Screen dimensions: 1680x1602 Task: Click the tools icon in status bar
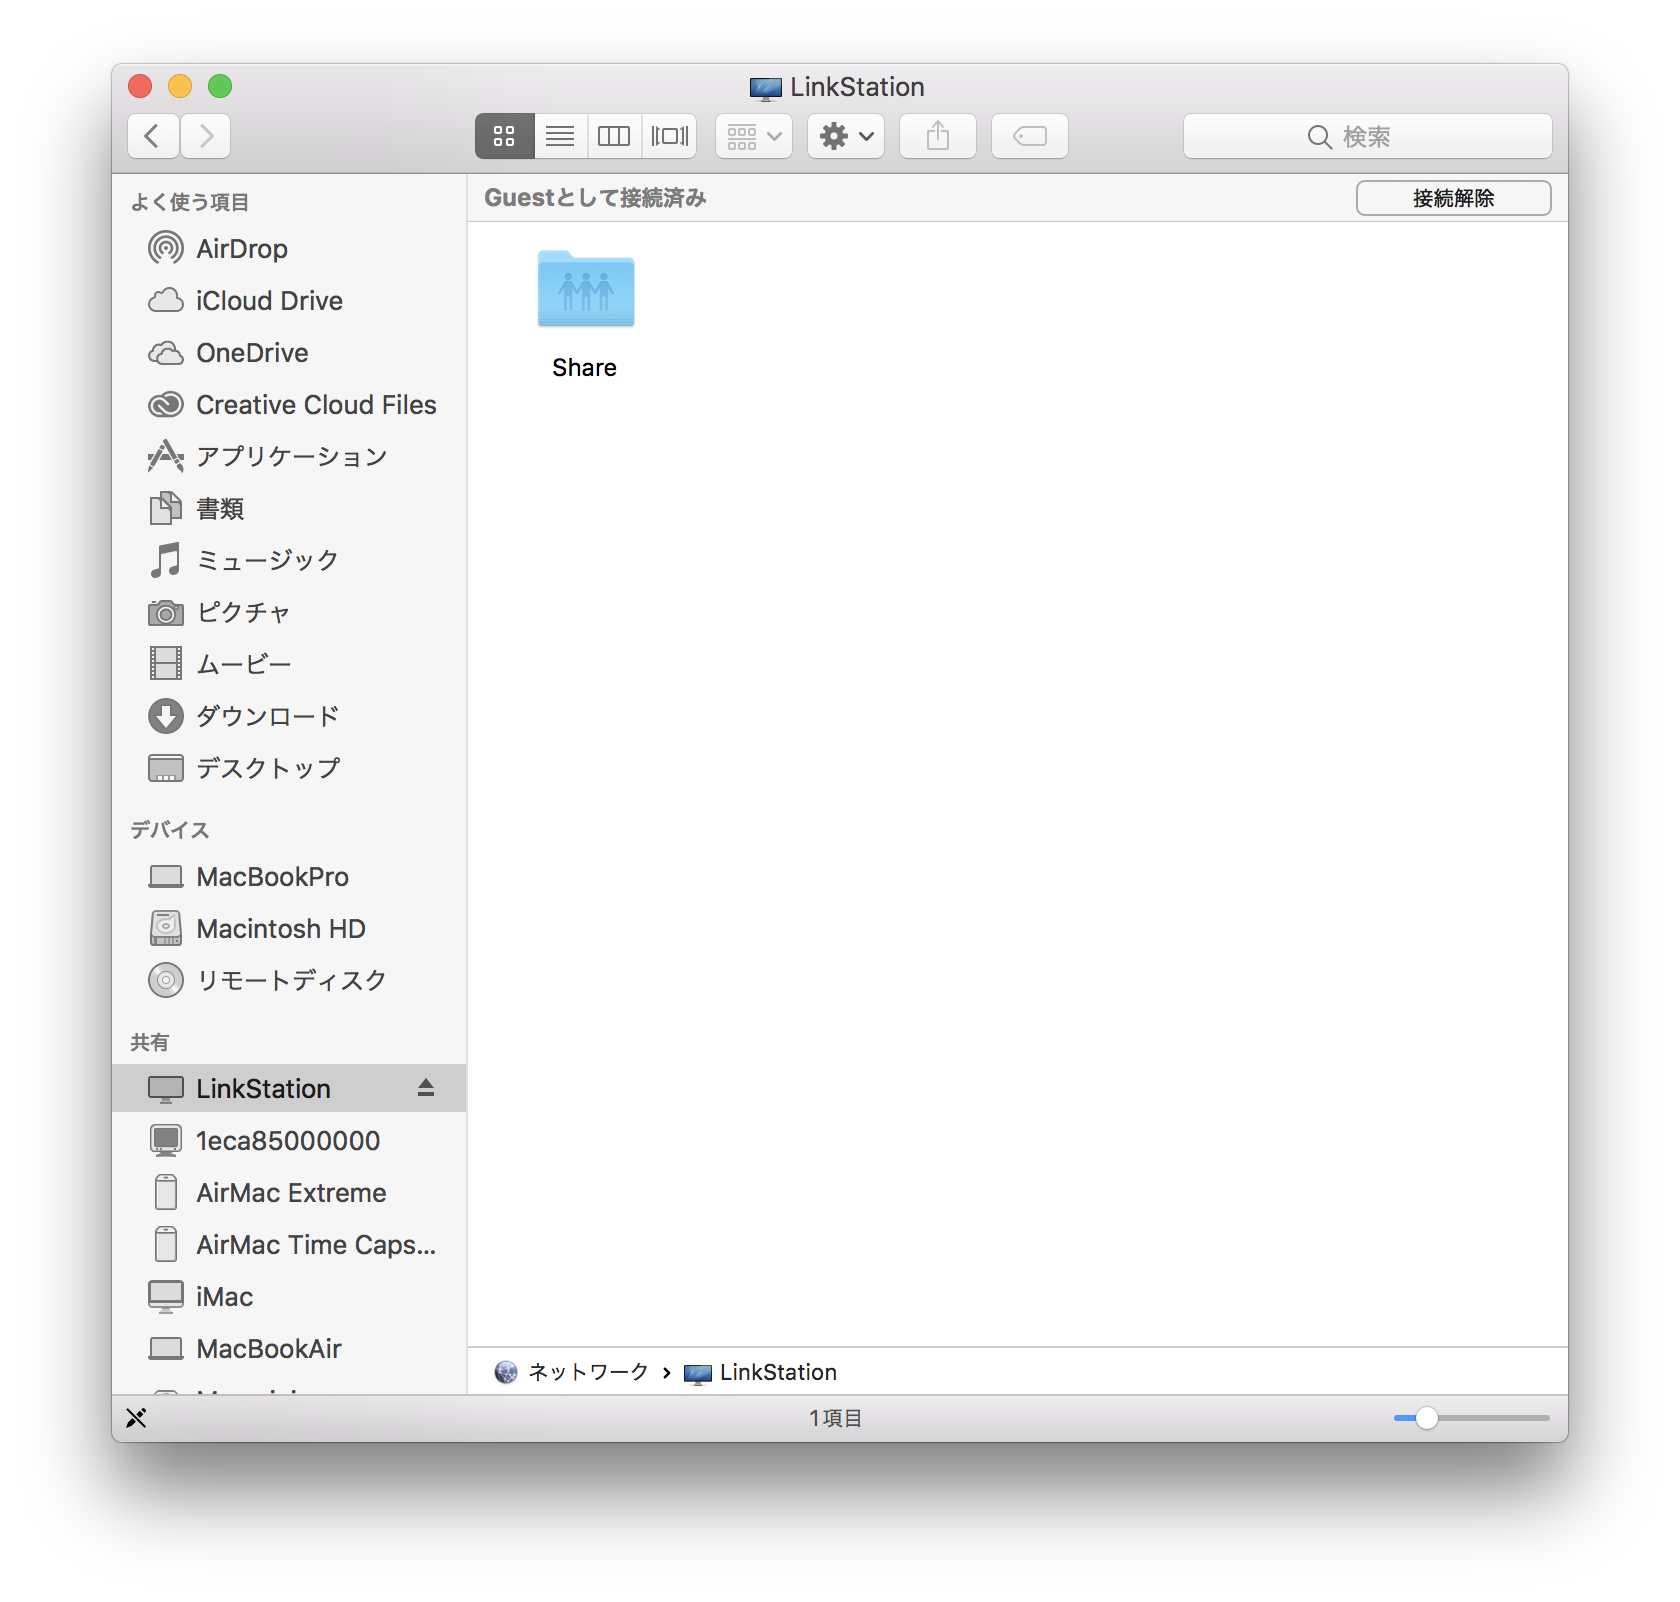[x=136, y=1418]
